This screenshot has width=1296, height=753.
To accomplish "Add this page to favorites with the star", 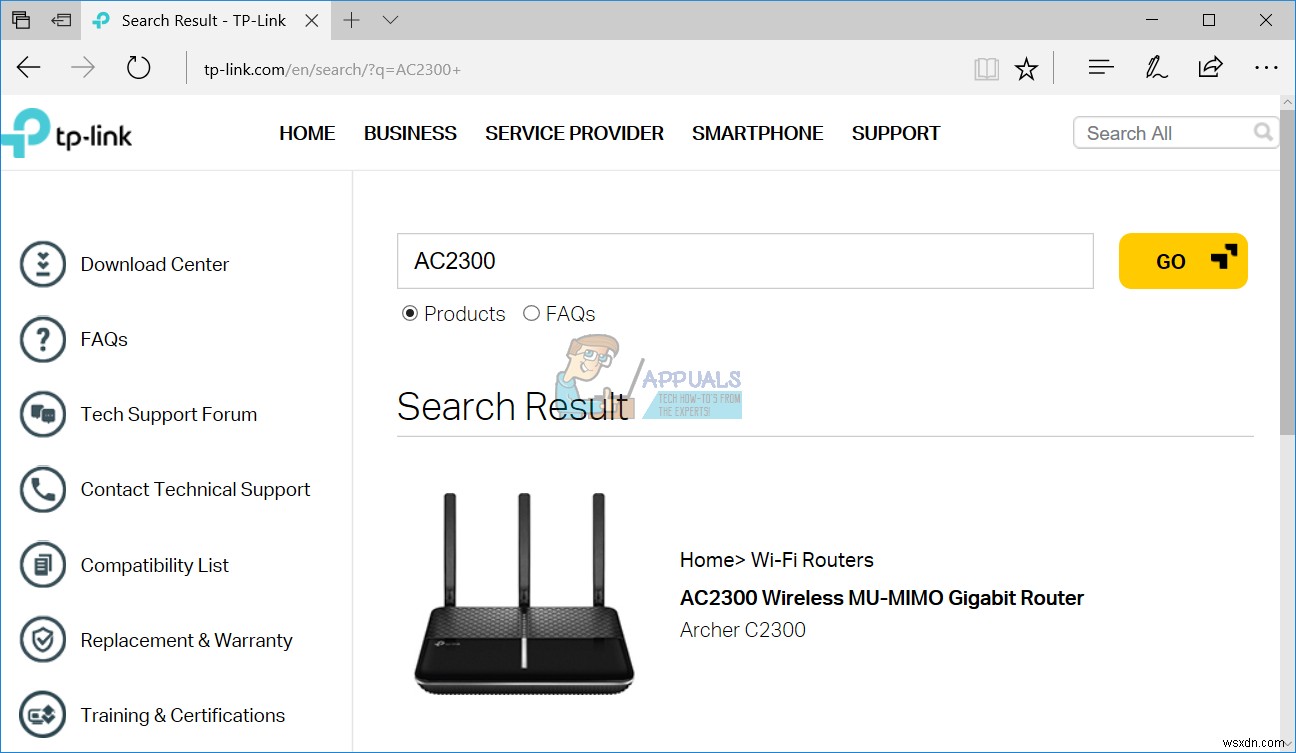I will (1027, 68).
